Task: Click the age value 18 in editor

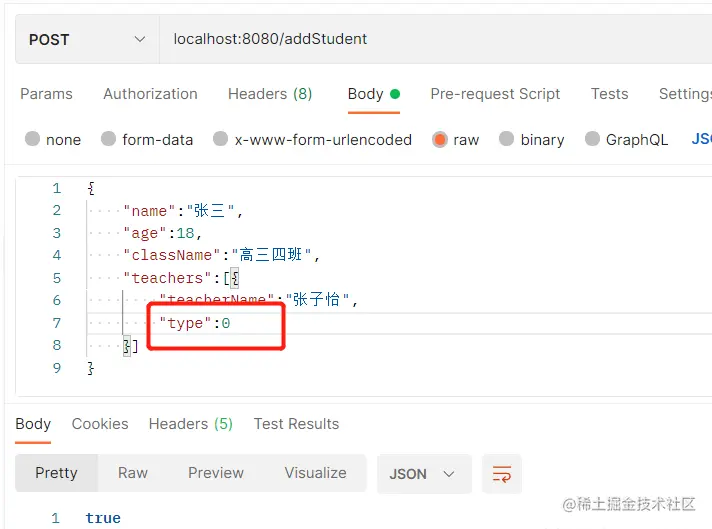Action: coord(185,233)
